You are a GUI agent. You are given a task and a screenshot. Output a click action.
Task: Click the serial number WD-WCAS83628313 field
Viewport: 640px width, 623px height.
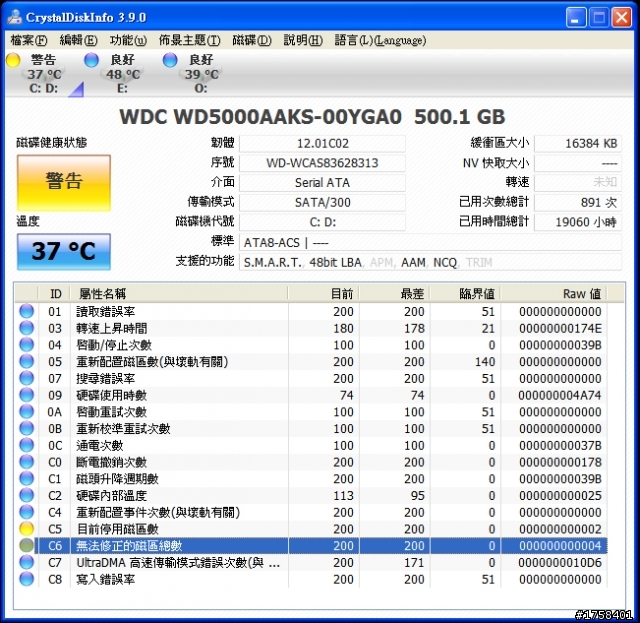[x=322, y=163]
